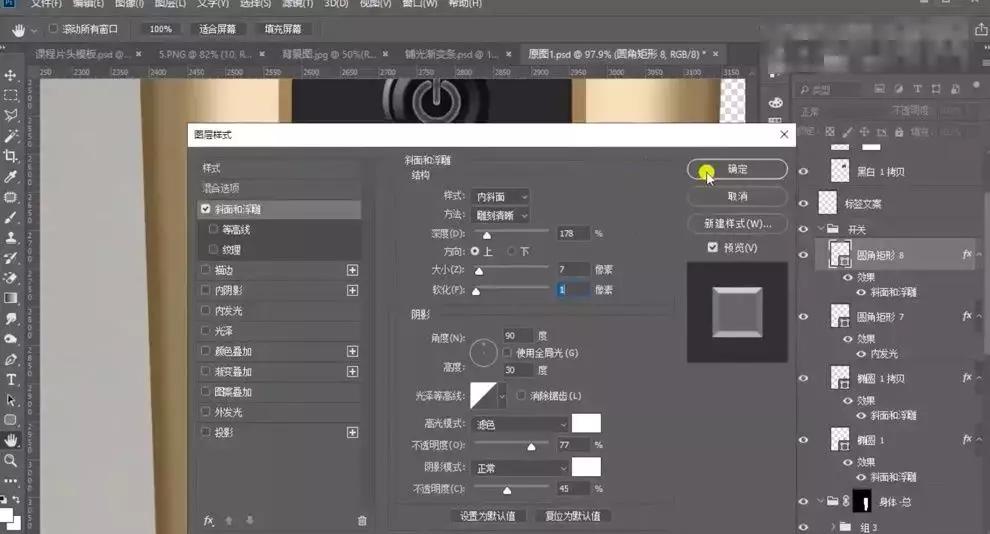
Task: Click 新建样式(W)... button
Action: point(737,223)
